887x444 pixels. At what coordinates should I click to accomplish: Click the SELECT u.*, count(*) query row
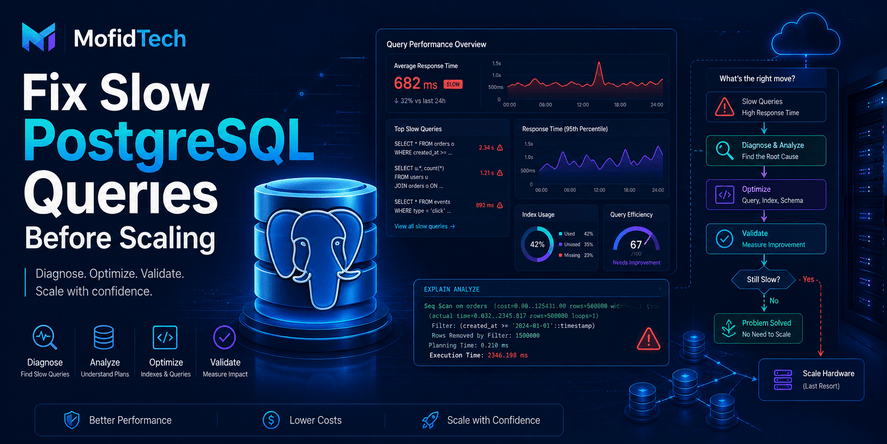449,177
